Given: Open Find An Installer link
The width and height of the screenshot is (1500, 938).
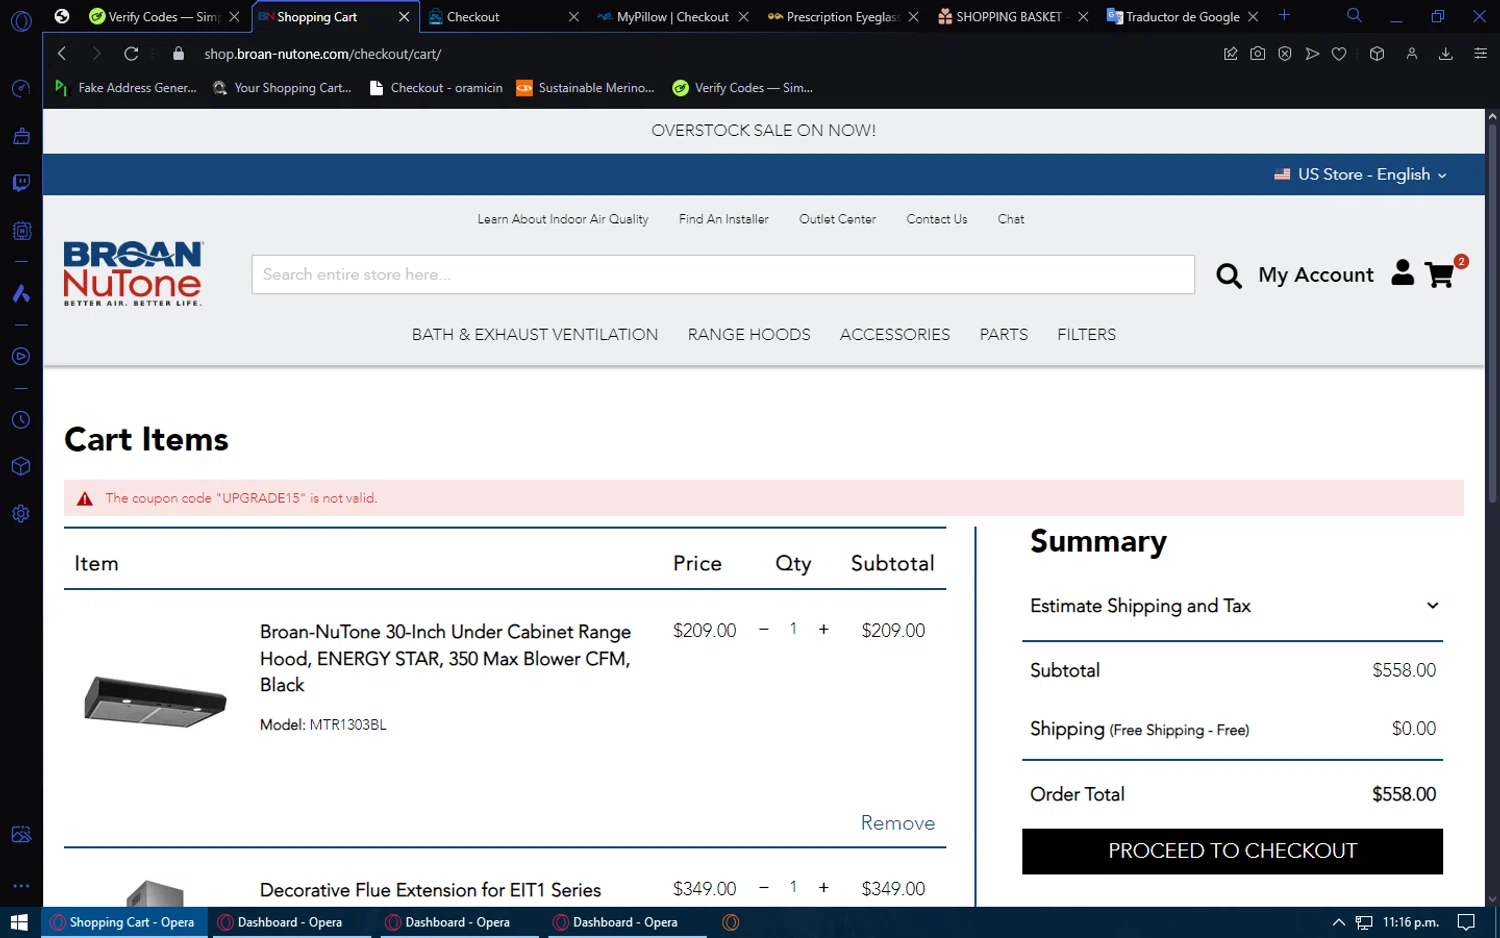Looking at the screenshot, I should pyautogui.click(x=724, y=219).
